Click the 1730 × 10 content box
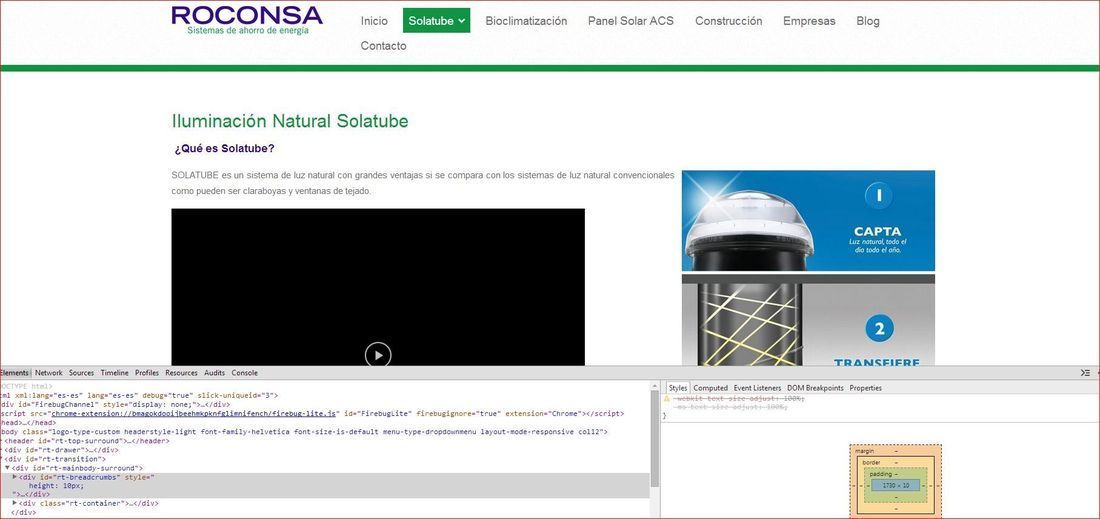 coord(895,485)
